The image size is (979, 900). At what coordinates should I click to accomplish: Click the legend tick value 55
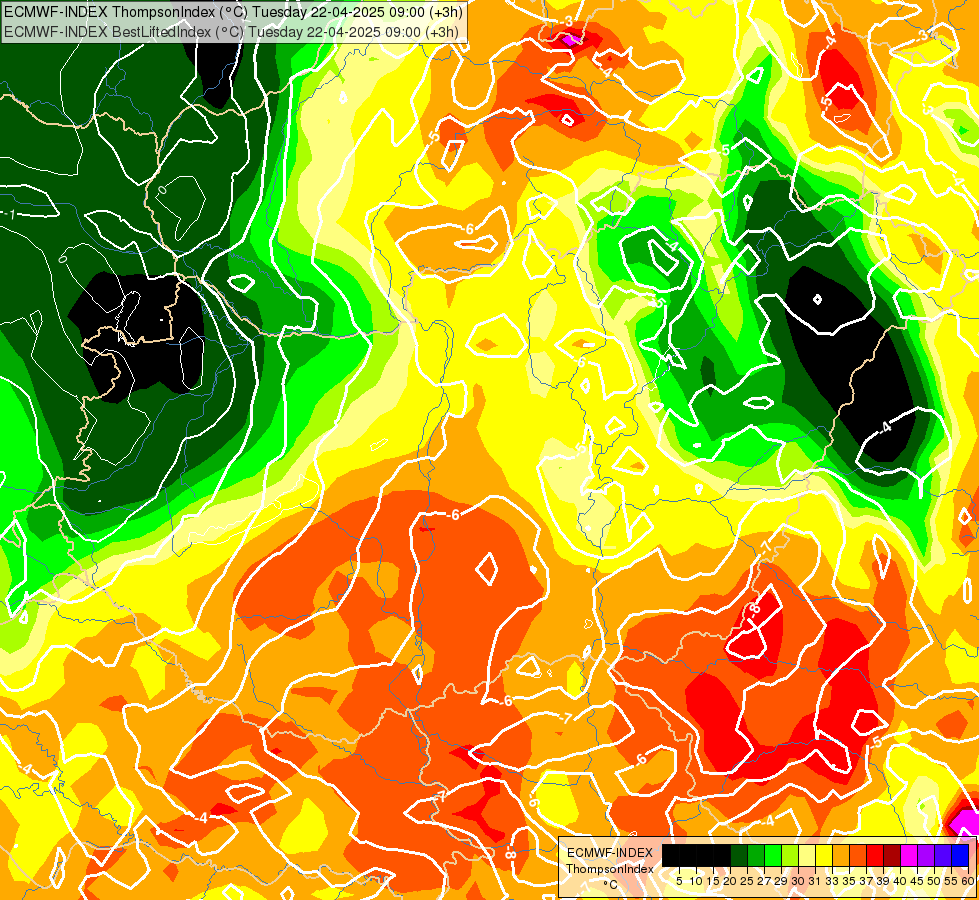[952, 881]
